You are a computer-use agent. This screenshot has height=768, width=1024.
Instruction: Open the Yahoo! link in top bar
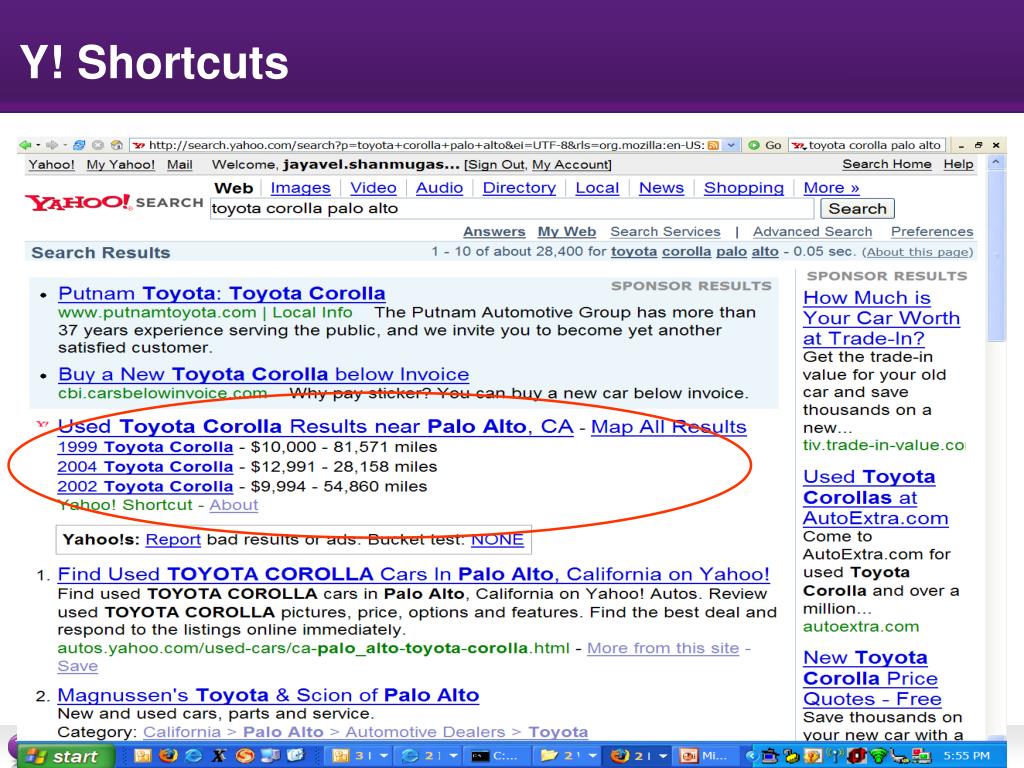tap(52, 165)
